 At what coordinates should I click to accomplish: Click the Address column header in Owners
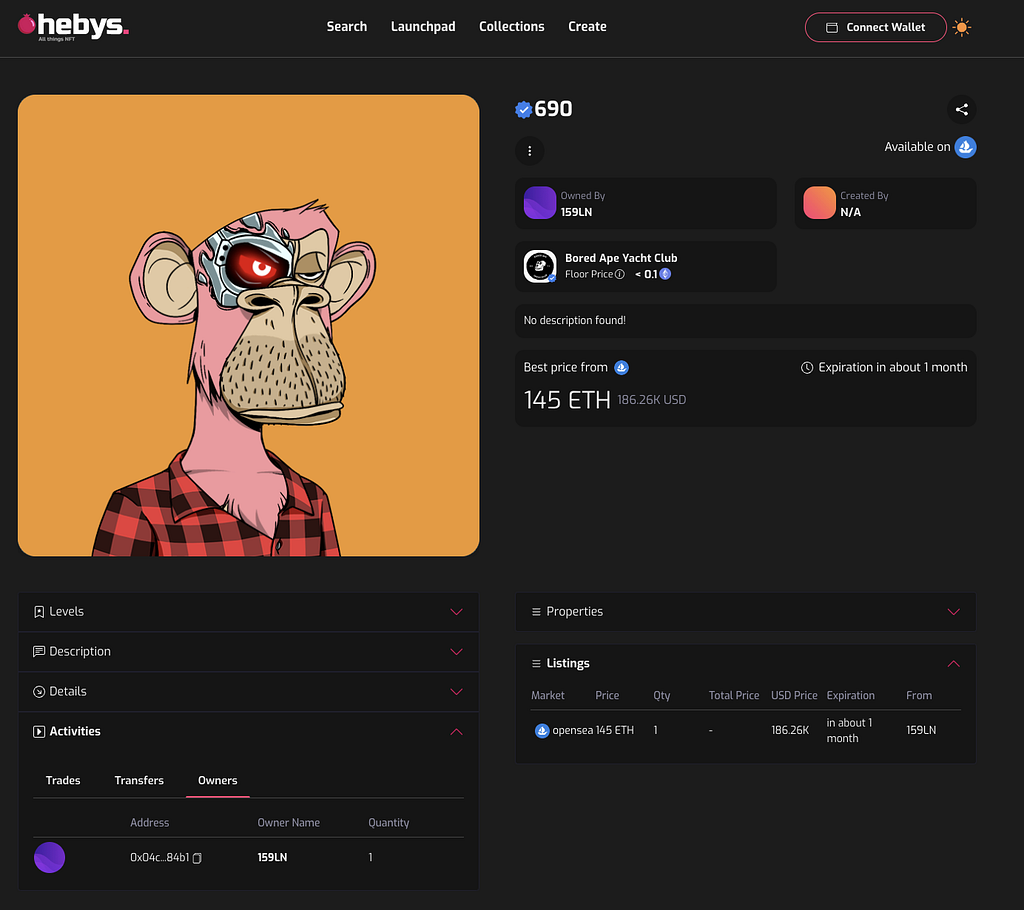[x=150, y=823]
